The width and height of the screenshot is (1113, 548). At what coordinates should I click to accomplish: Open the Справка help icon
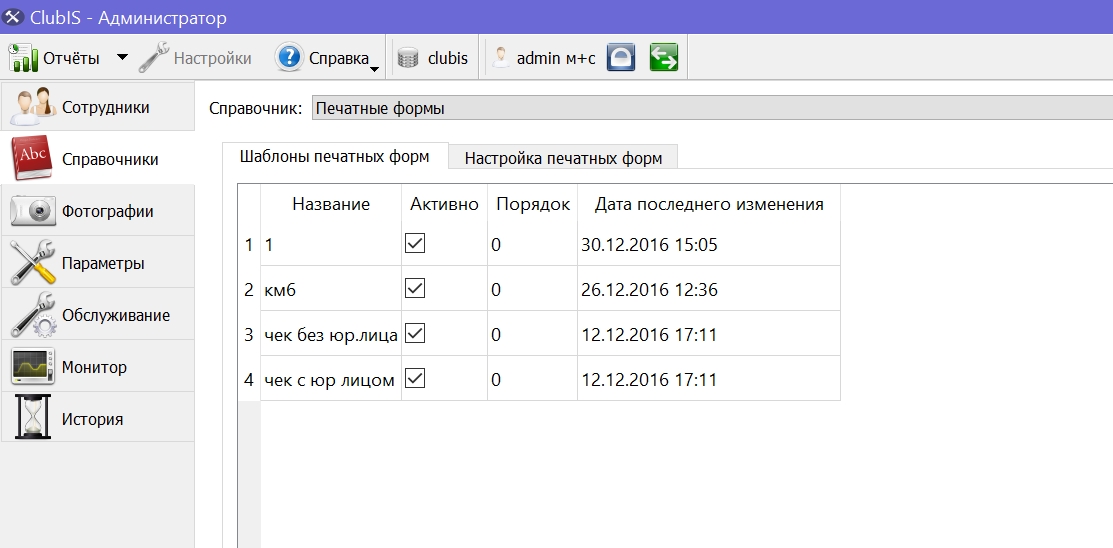tap(289, 57)
